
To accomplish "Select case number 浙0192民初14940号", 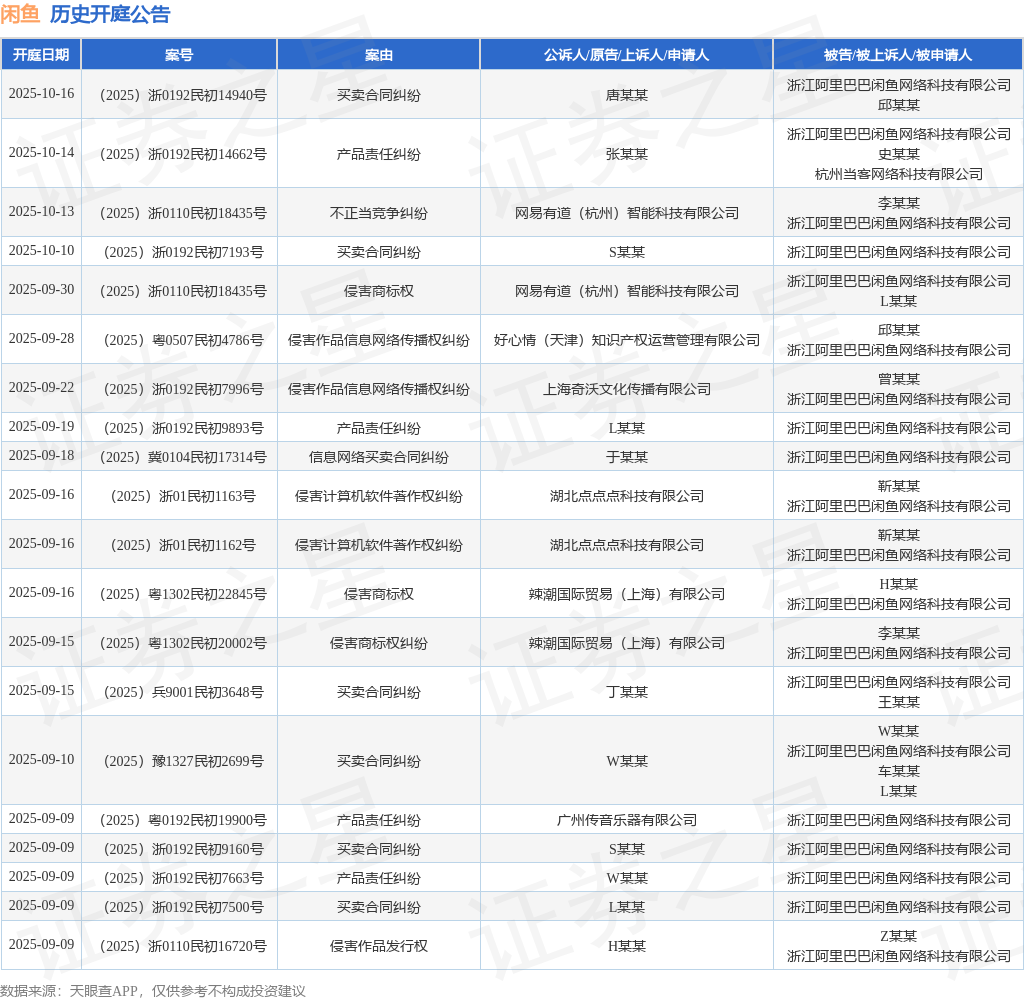I will click(x=183, y=95).
